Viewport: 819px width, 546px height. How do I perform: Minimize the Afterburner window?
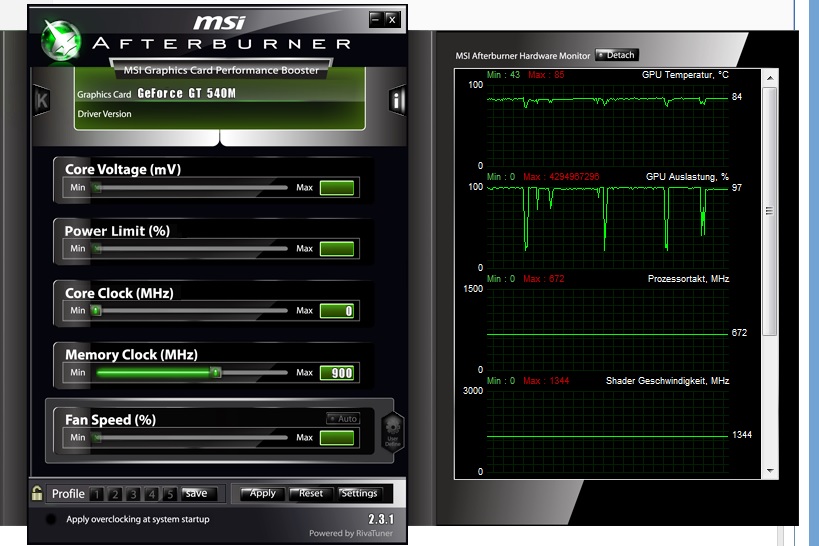tap(376, 20)
